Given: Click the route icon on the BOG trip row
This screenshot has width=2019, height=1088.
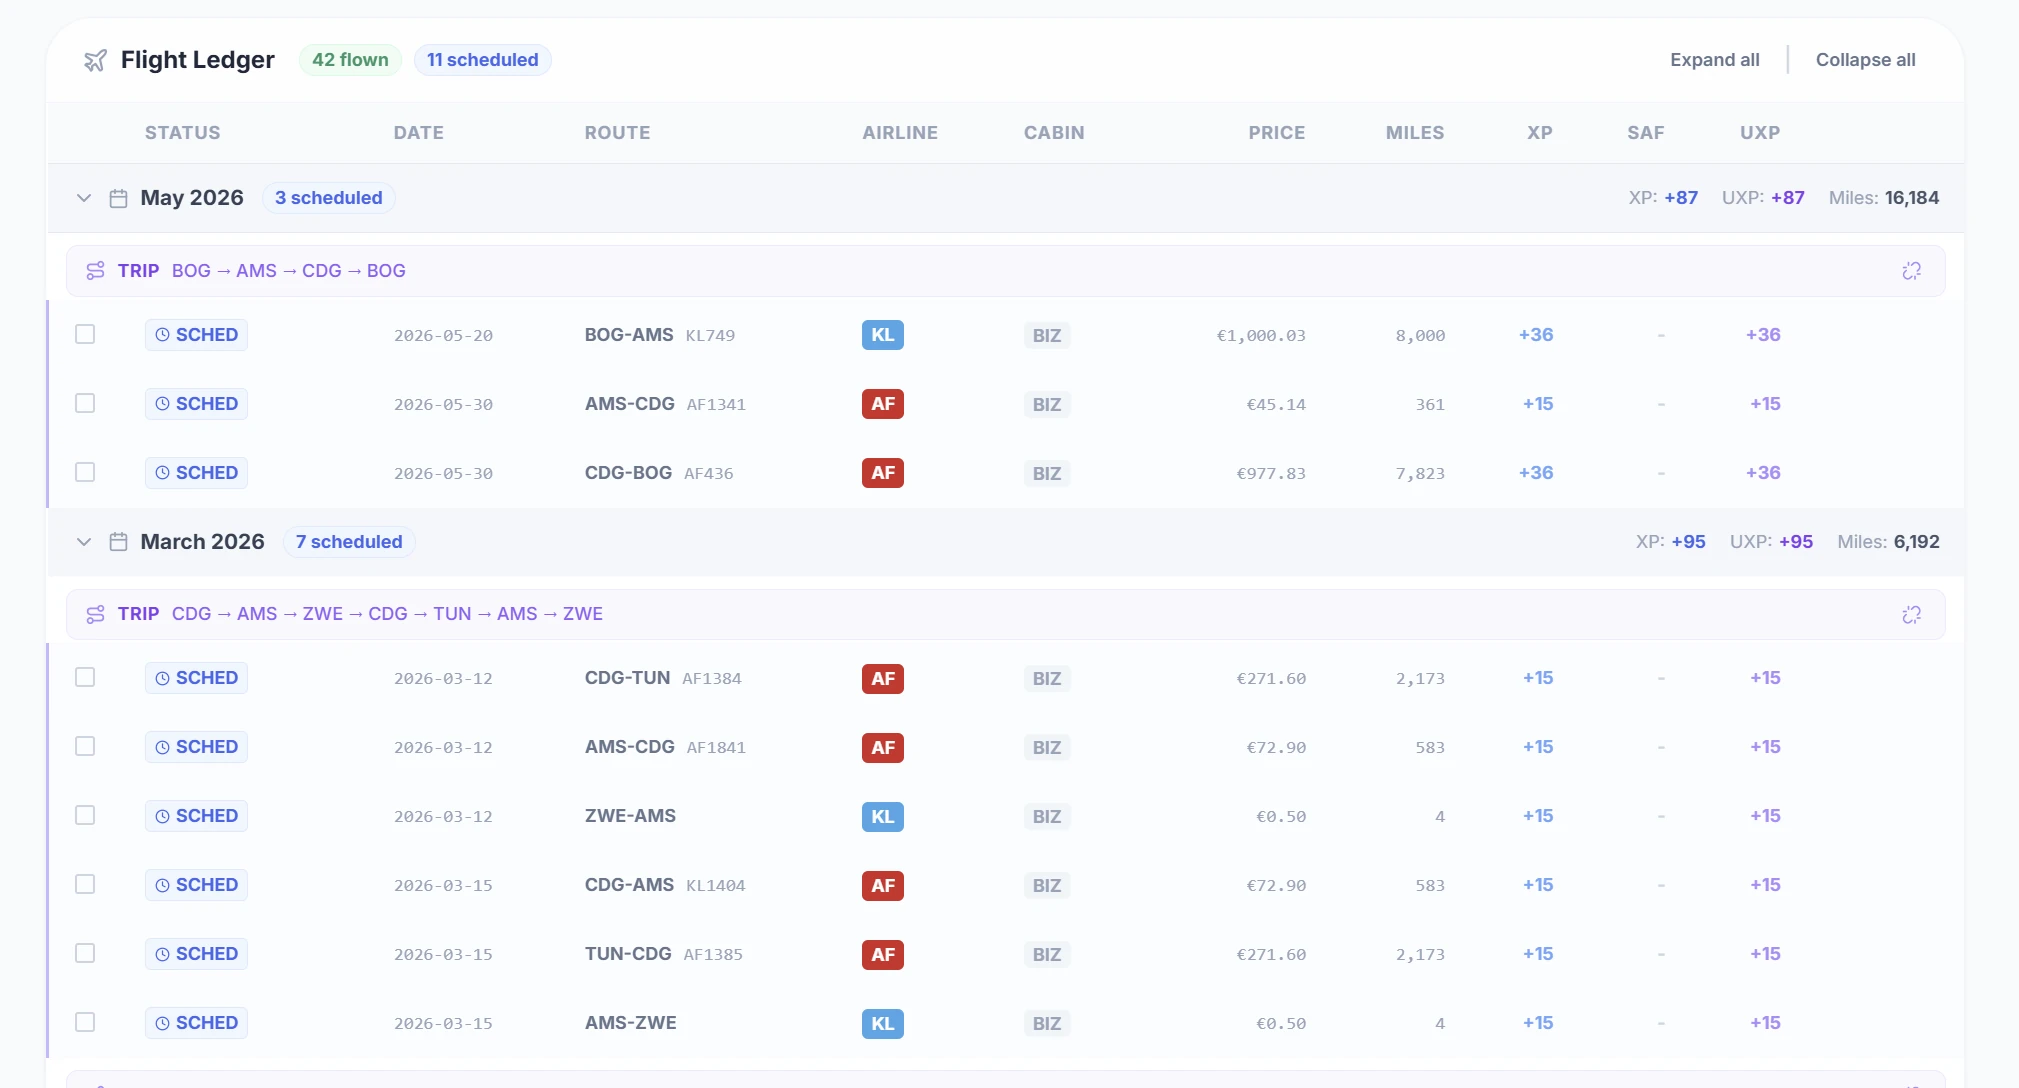Looking at the screenshot, I should [x=95, y=270].
